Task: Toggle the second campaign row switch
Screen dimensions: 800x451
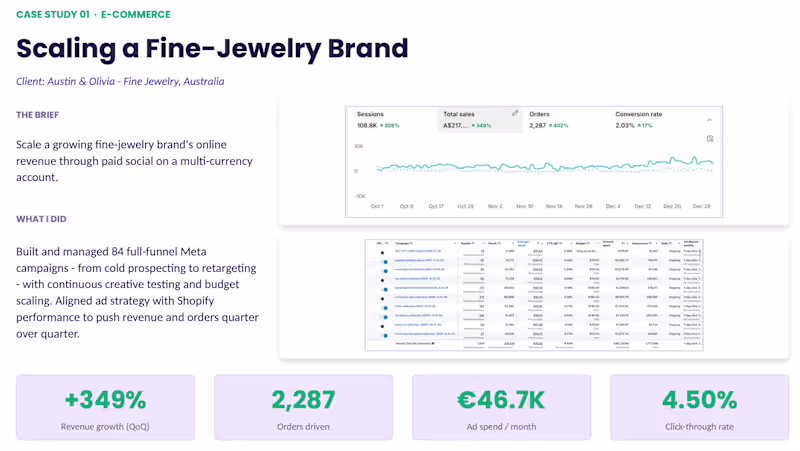Action: coord(385,262)
